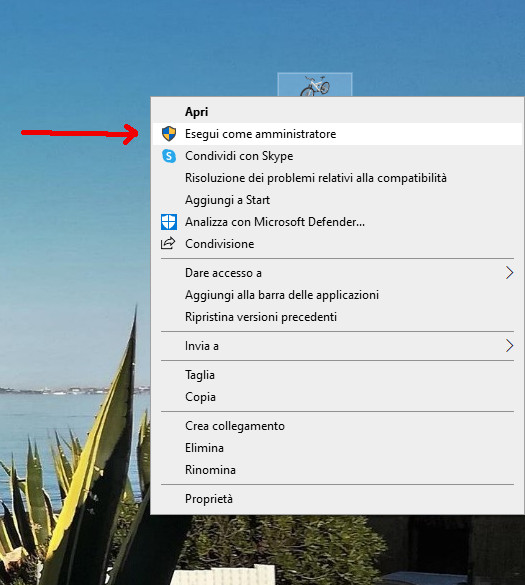Image resolution: width=525 pixels, height=585 pixels.
Task: Click the Skype logo icon
Action: tap(169, 156)
